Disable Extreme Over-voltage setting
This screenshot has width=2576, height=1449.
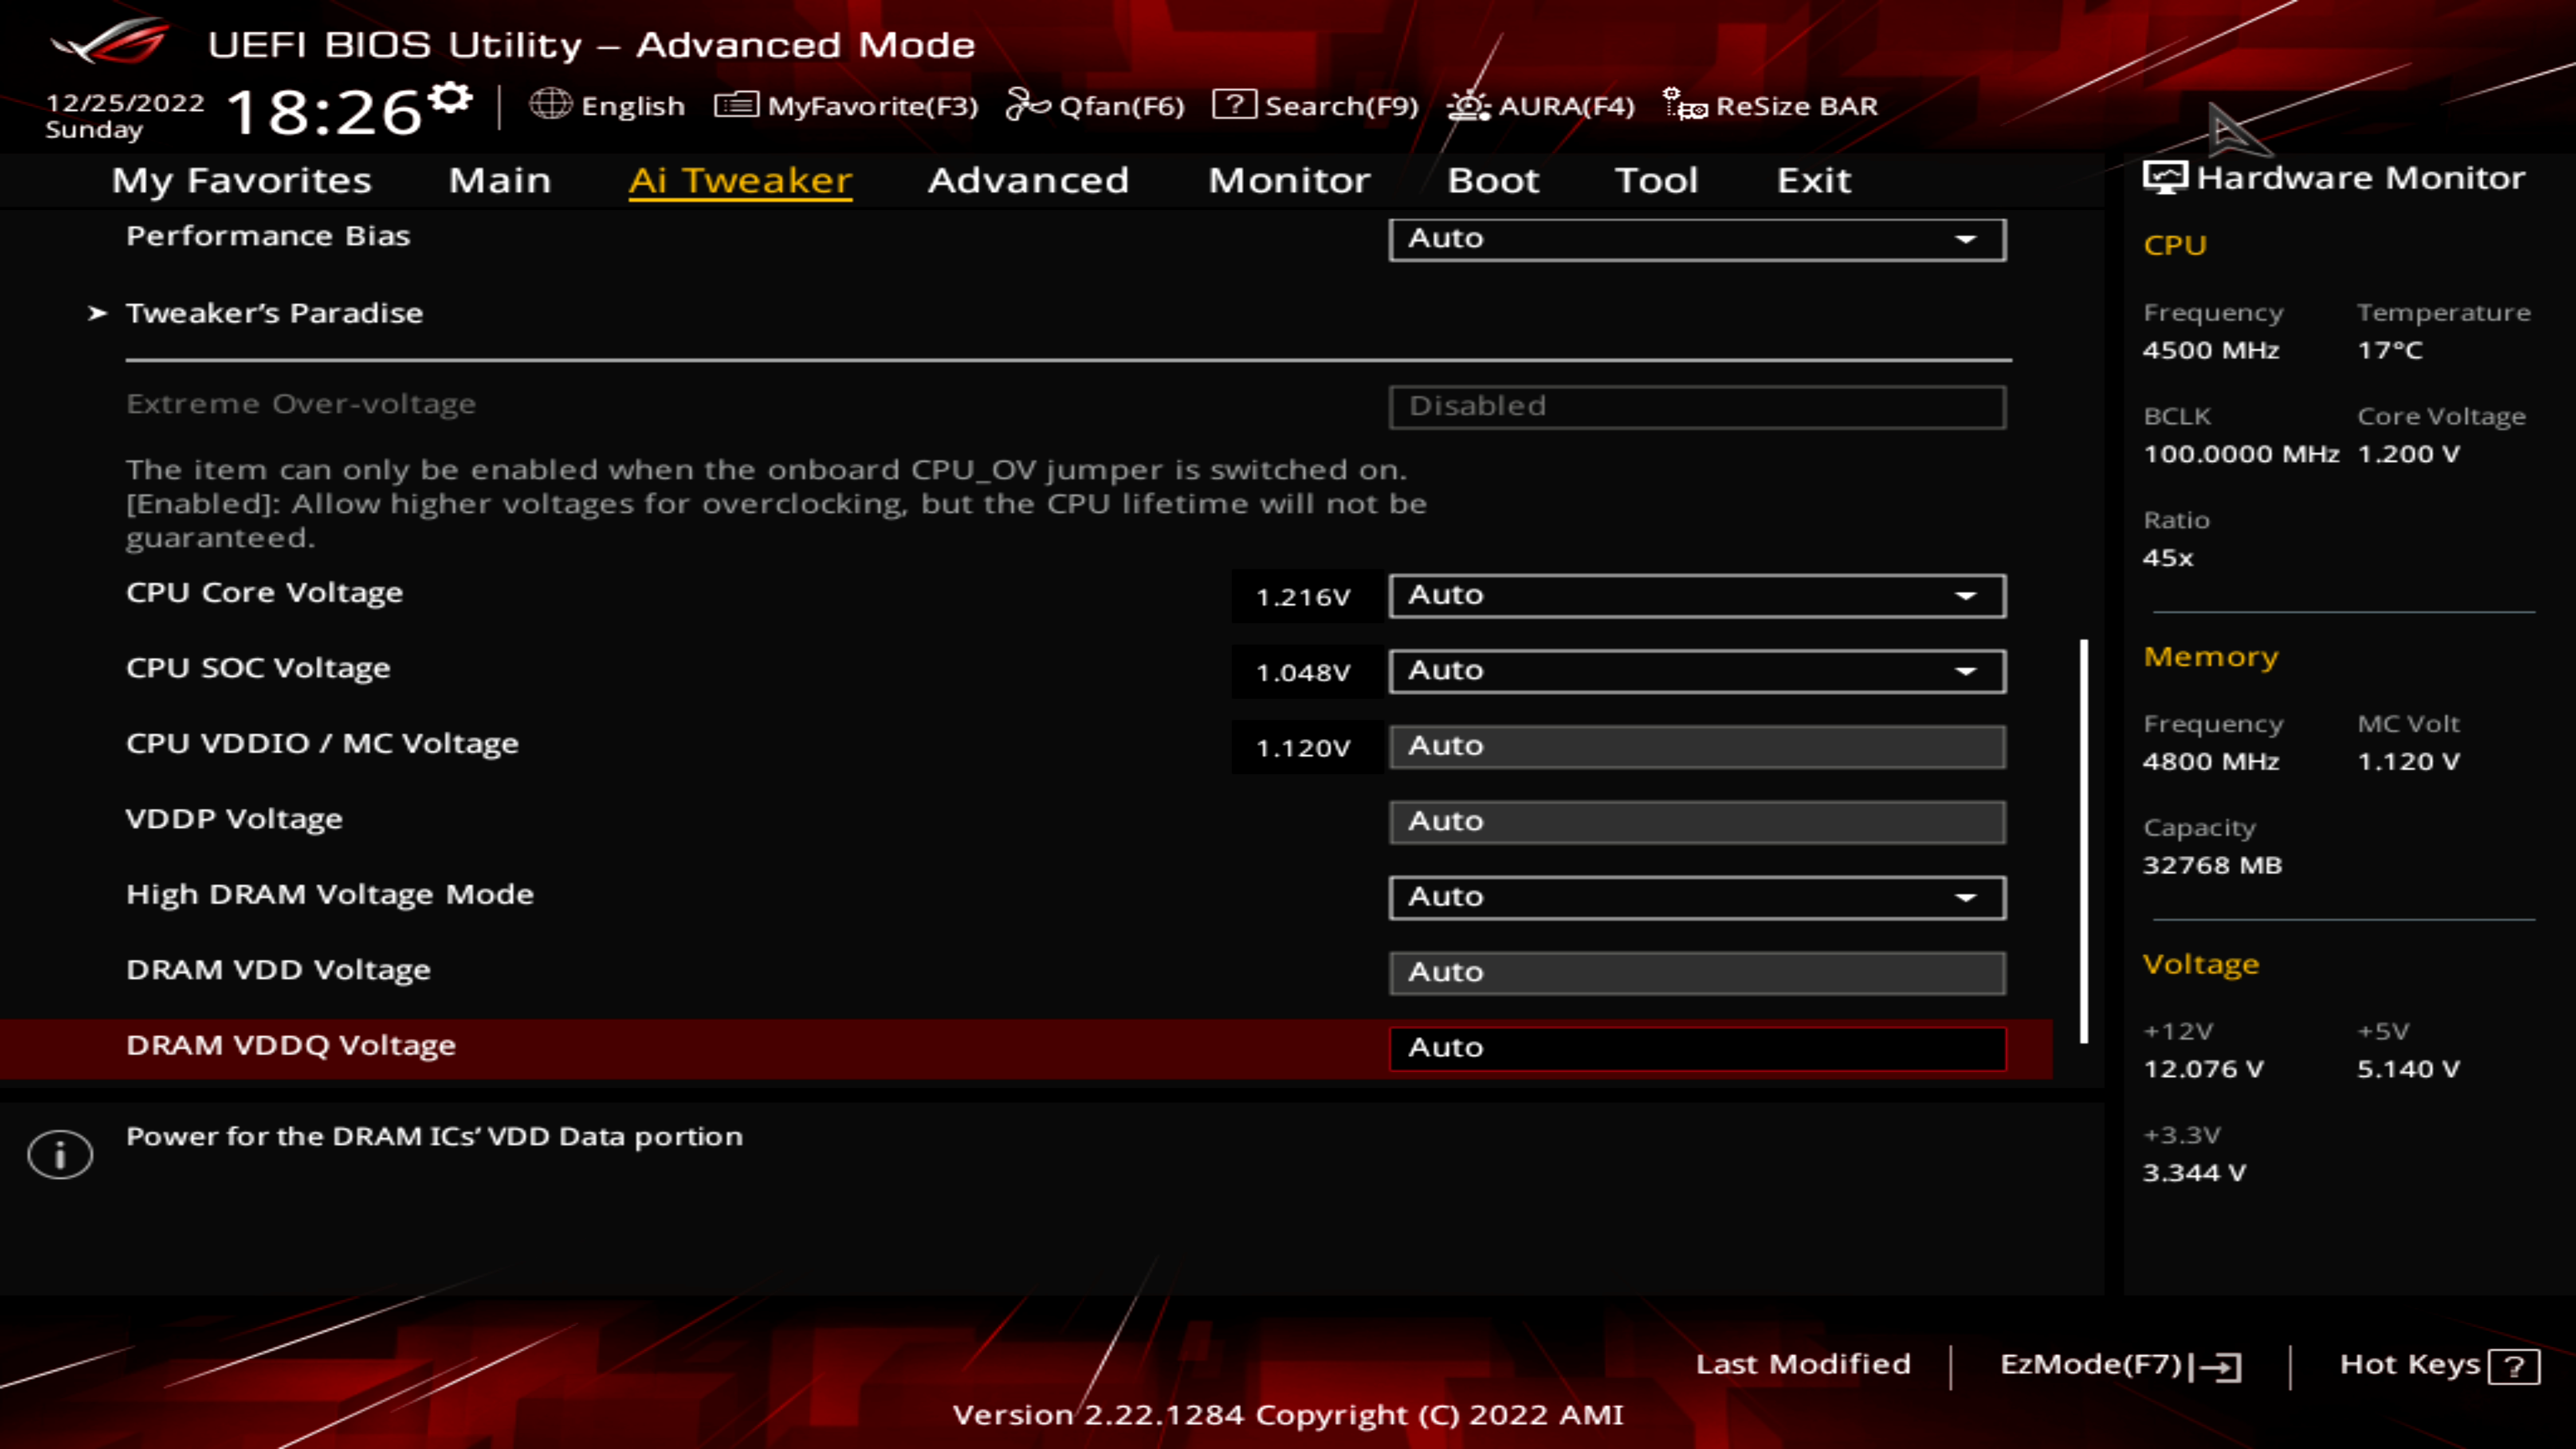coord(1696,406)
